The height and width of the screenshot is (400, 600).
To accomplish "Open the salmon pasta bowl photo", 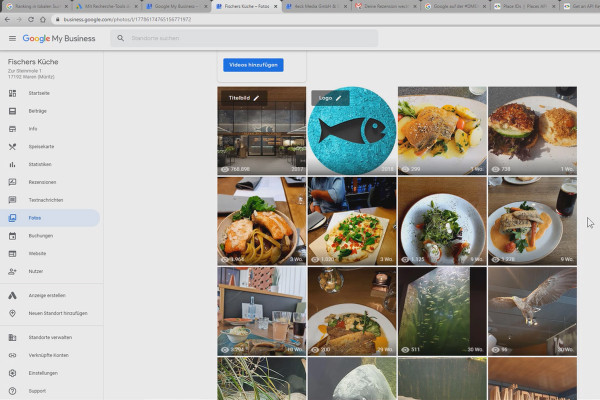I will (x=262, y=221).
